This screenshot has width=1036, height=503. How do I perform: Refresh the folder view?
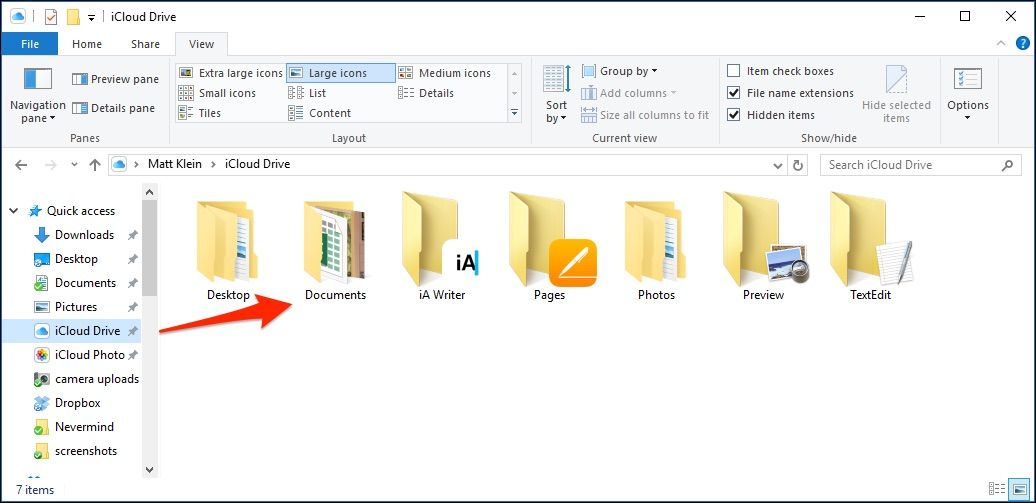click(x=798, y=165)
